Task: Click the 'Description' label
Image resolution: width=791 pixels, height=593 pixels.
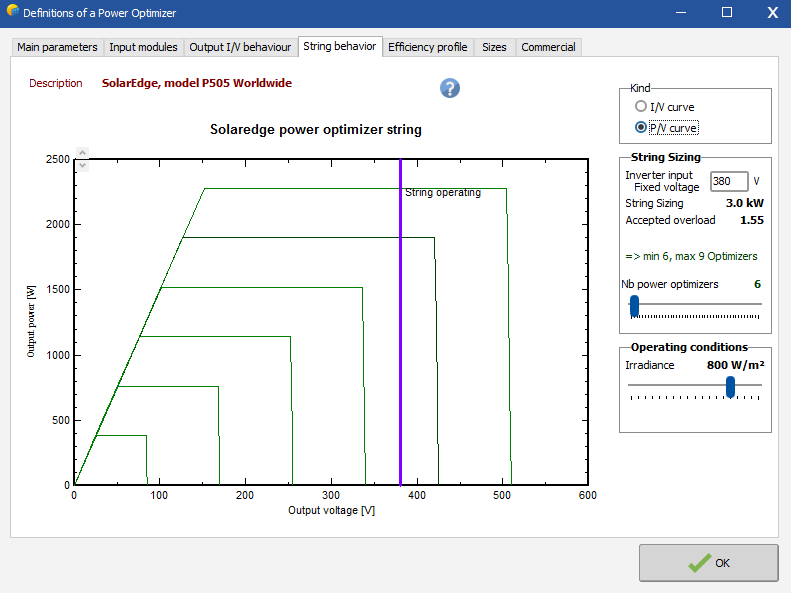Action: tap(55, 83)
